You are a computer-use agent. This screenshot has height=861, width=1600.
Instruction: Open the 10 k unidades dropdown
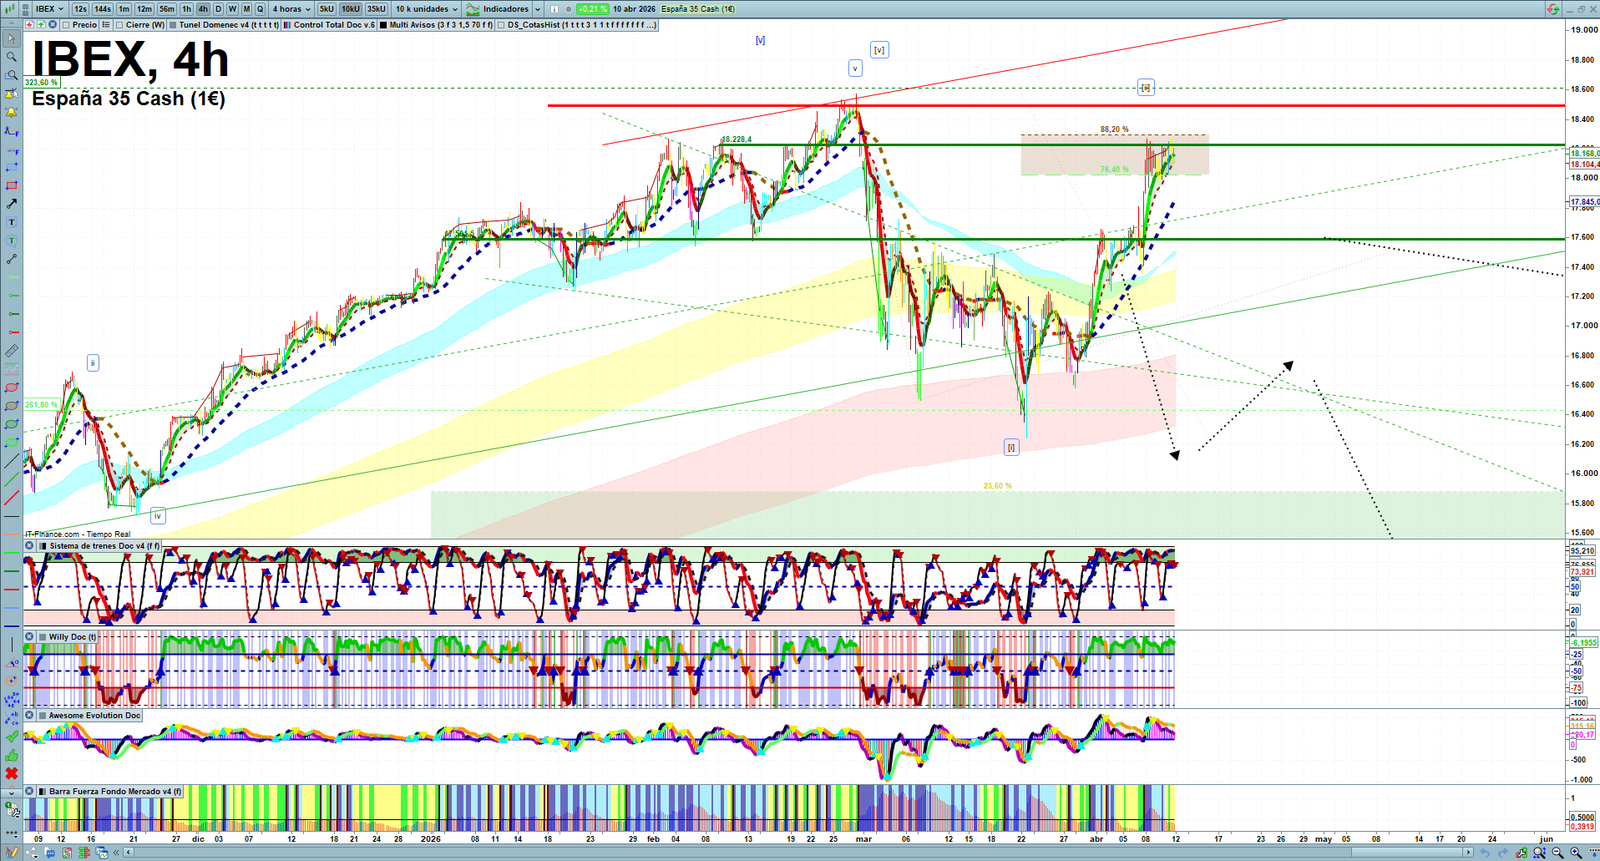point(426,9)
